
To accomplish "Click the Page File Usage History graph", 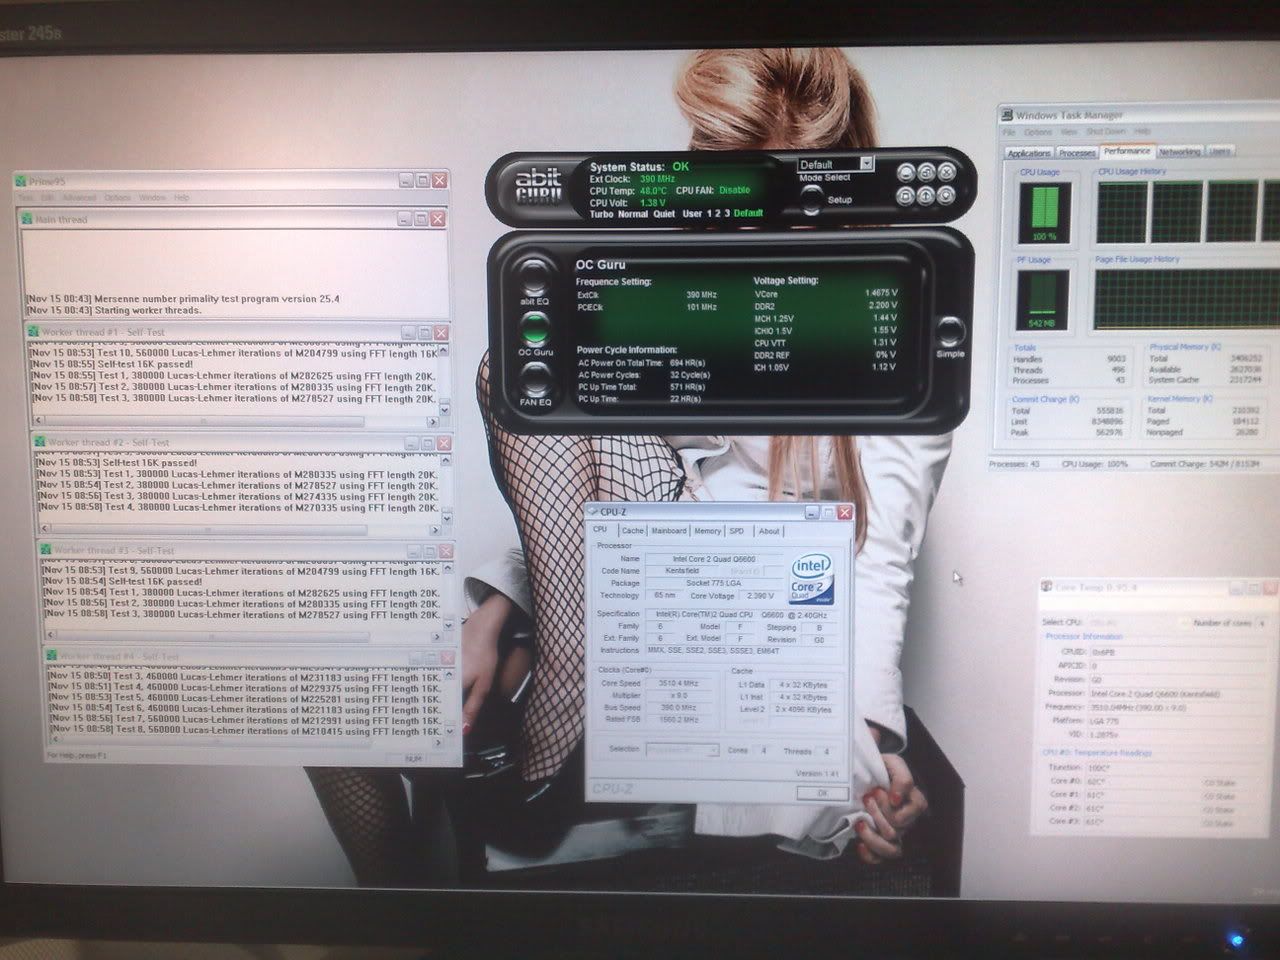I will pyautogui.click(x=1188, y=300).
